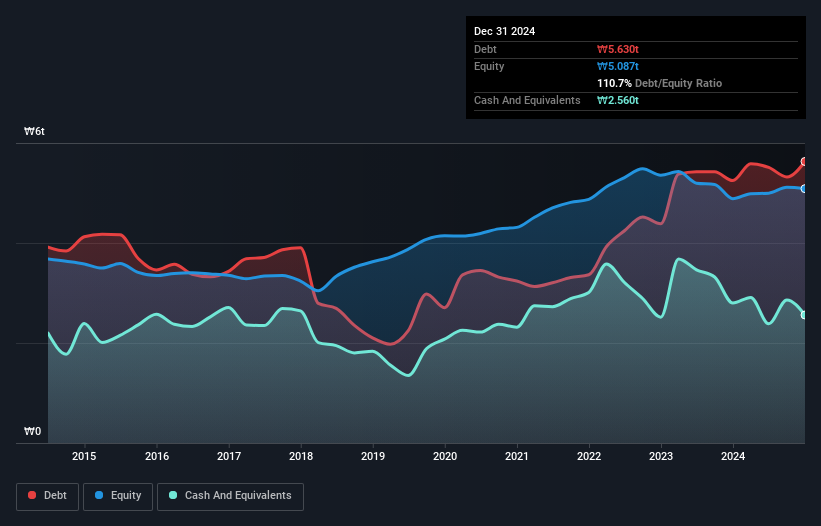Click Cash And Equivalents label in tooltip

[x=527, y=100]
